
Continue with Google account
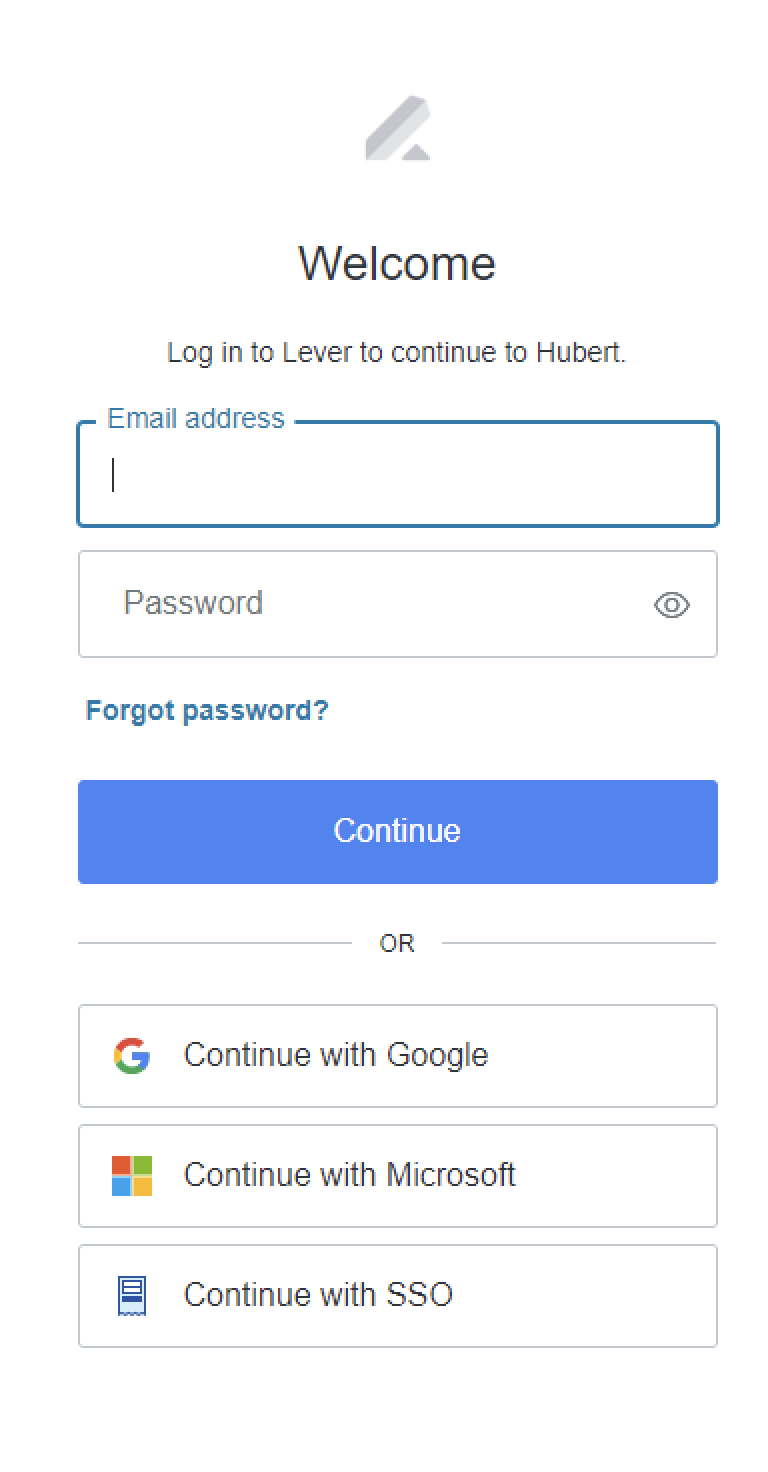pos(397,1055)
